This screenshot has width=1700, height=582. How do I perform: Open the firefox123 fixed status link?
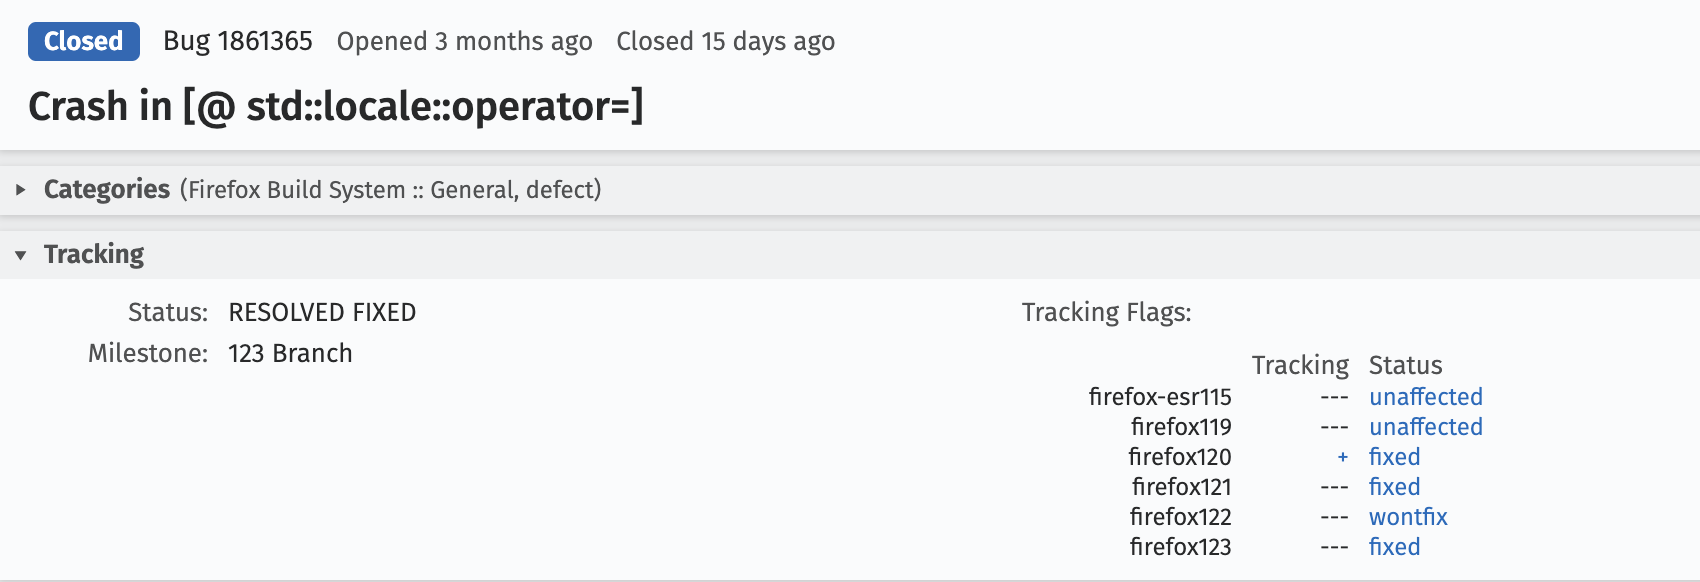click(1394, 547)
